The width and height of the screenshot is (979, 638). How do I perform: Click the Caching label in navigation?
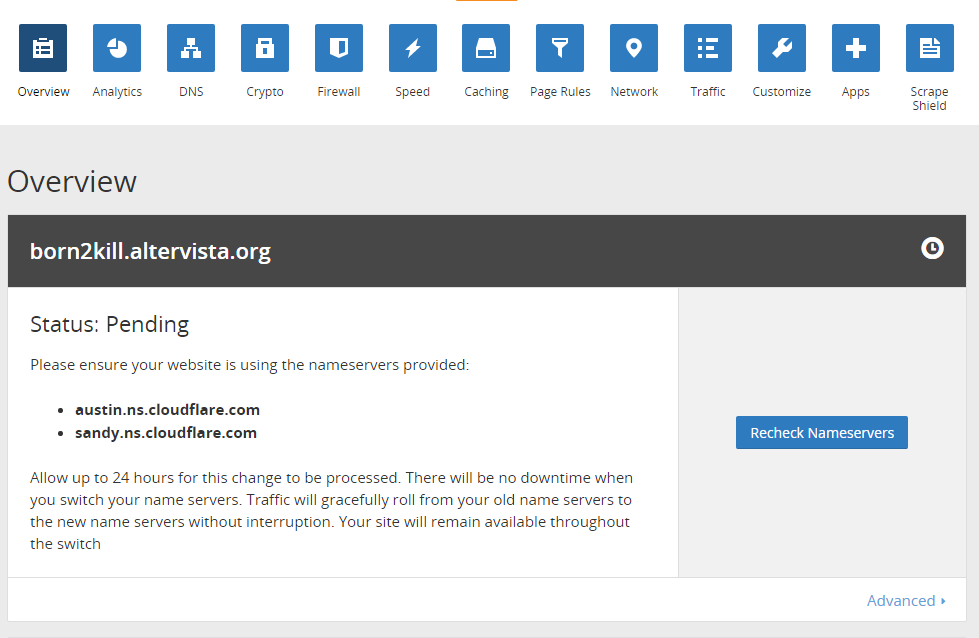[x=486, y=92]
